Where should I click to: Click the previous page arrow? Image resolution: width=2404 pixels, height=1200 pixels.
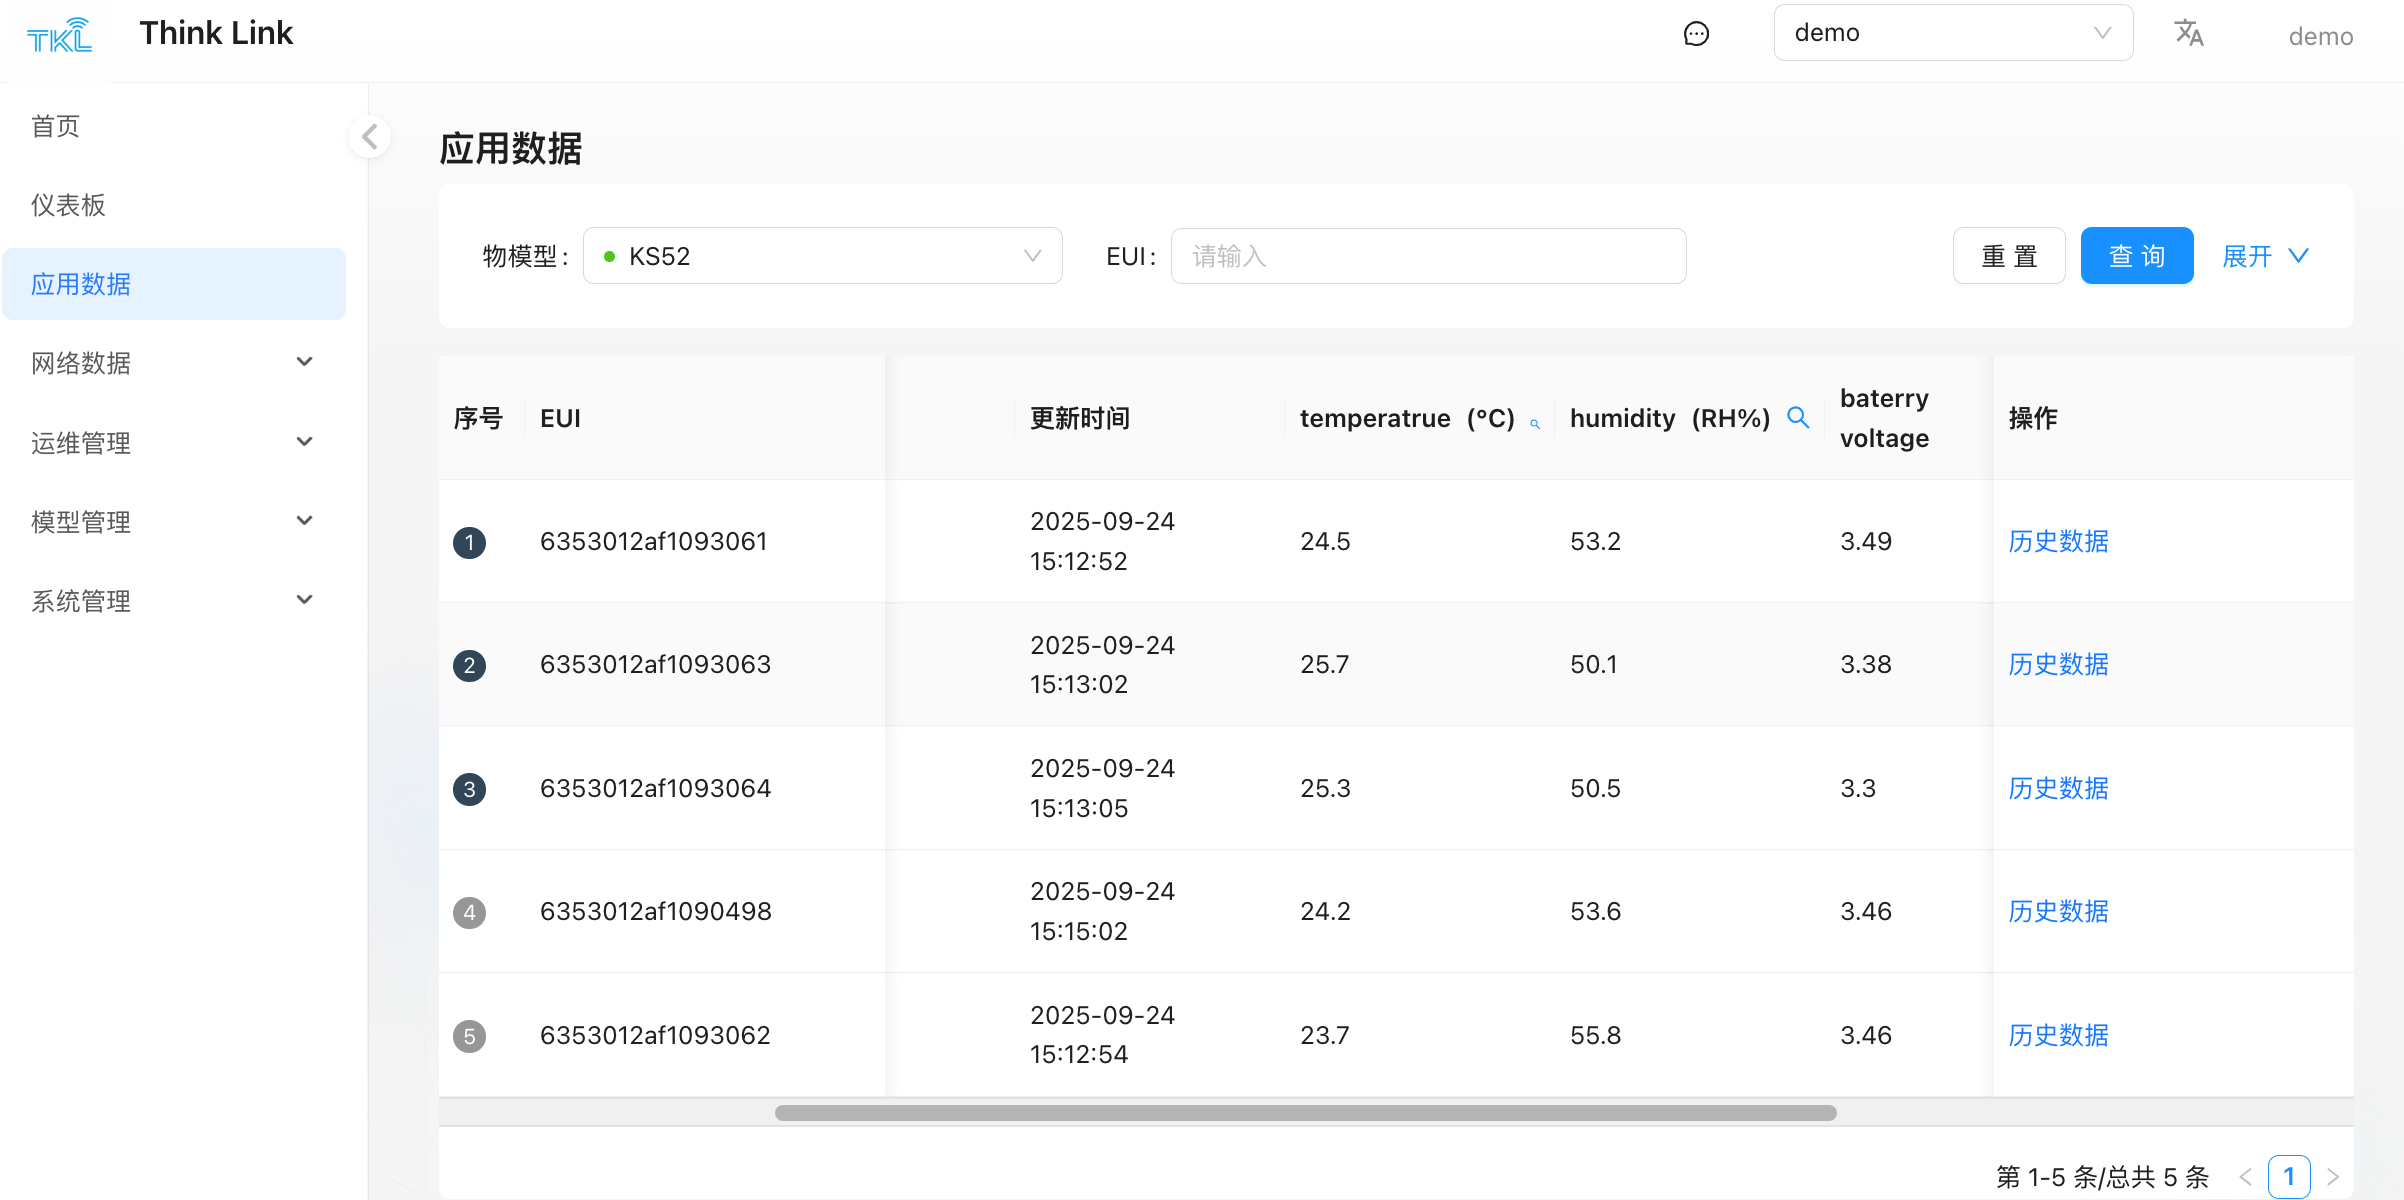click(x=2246, y=1177)
